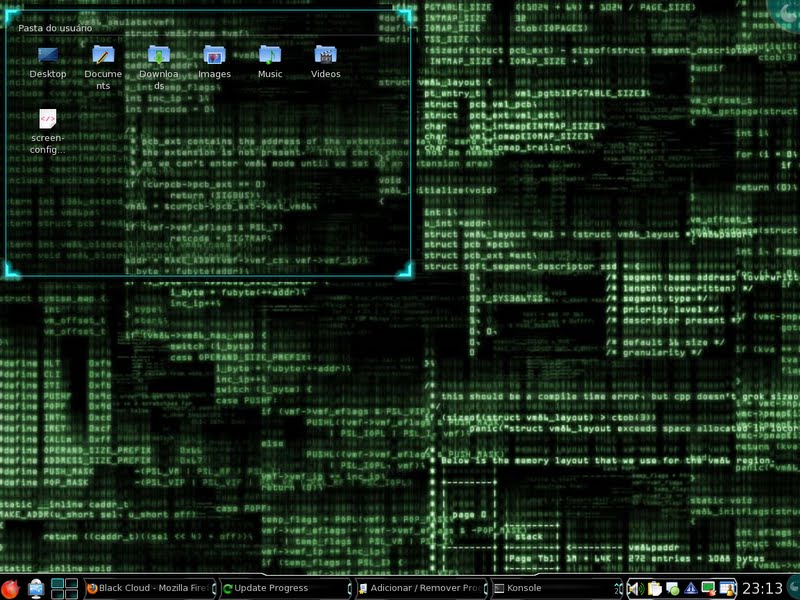Bring up the Adicionar / Remover window
Viewport: 800px width, 600px height.
[x=421, y=588]
